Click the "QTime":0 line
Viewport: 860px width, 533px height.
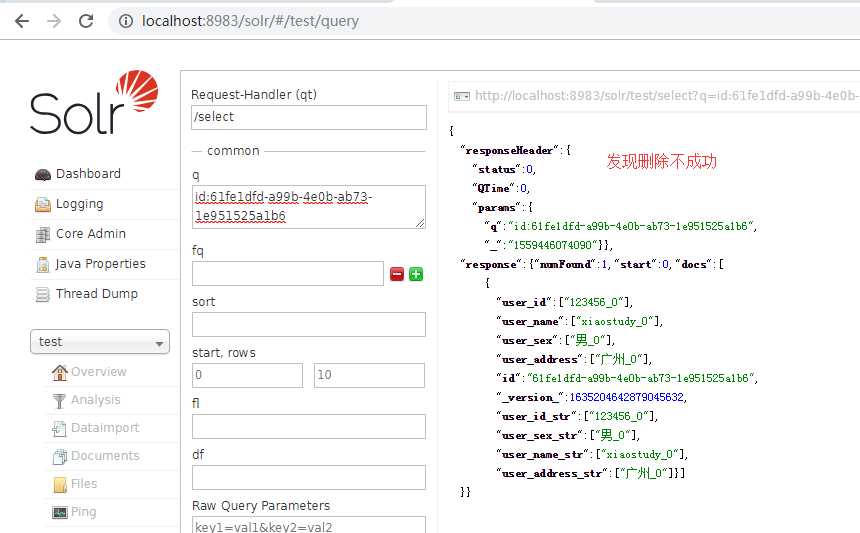[501, 188]
